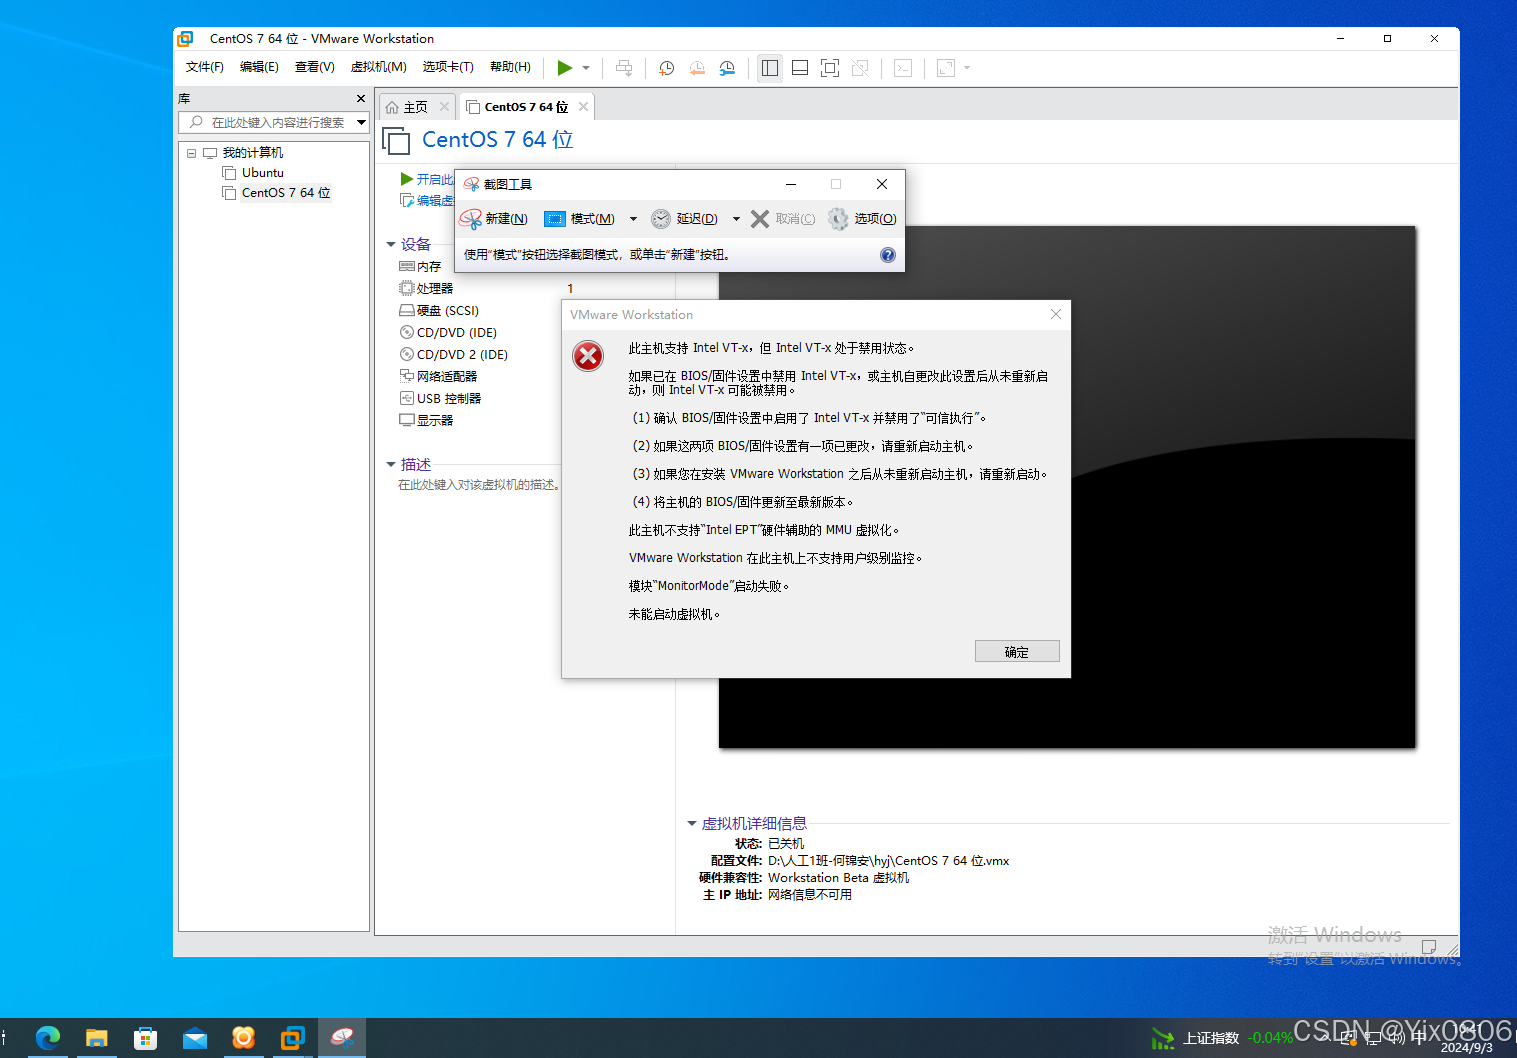Screen dimensions: 1517x1058
Task: Open the power options dropdown arrow beside play
Action: click(586, 68)
